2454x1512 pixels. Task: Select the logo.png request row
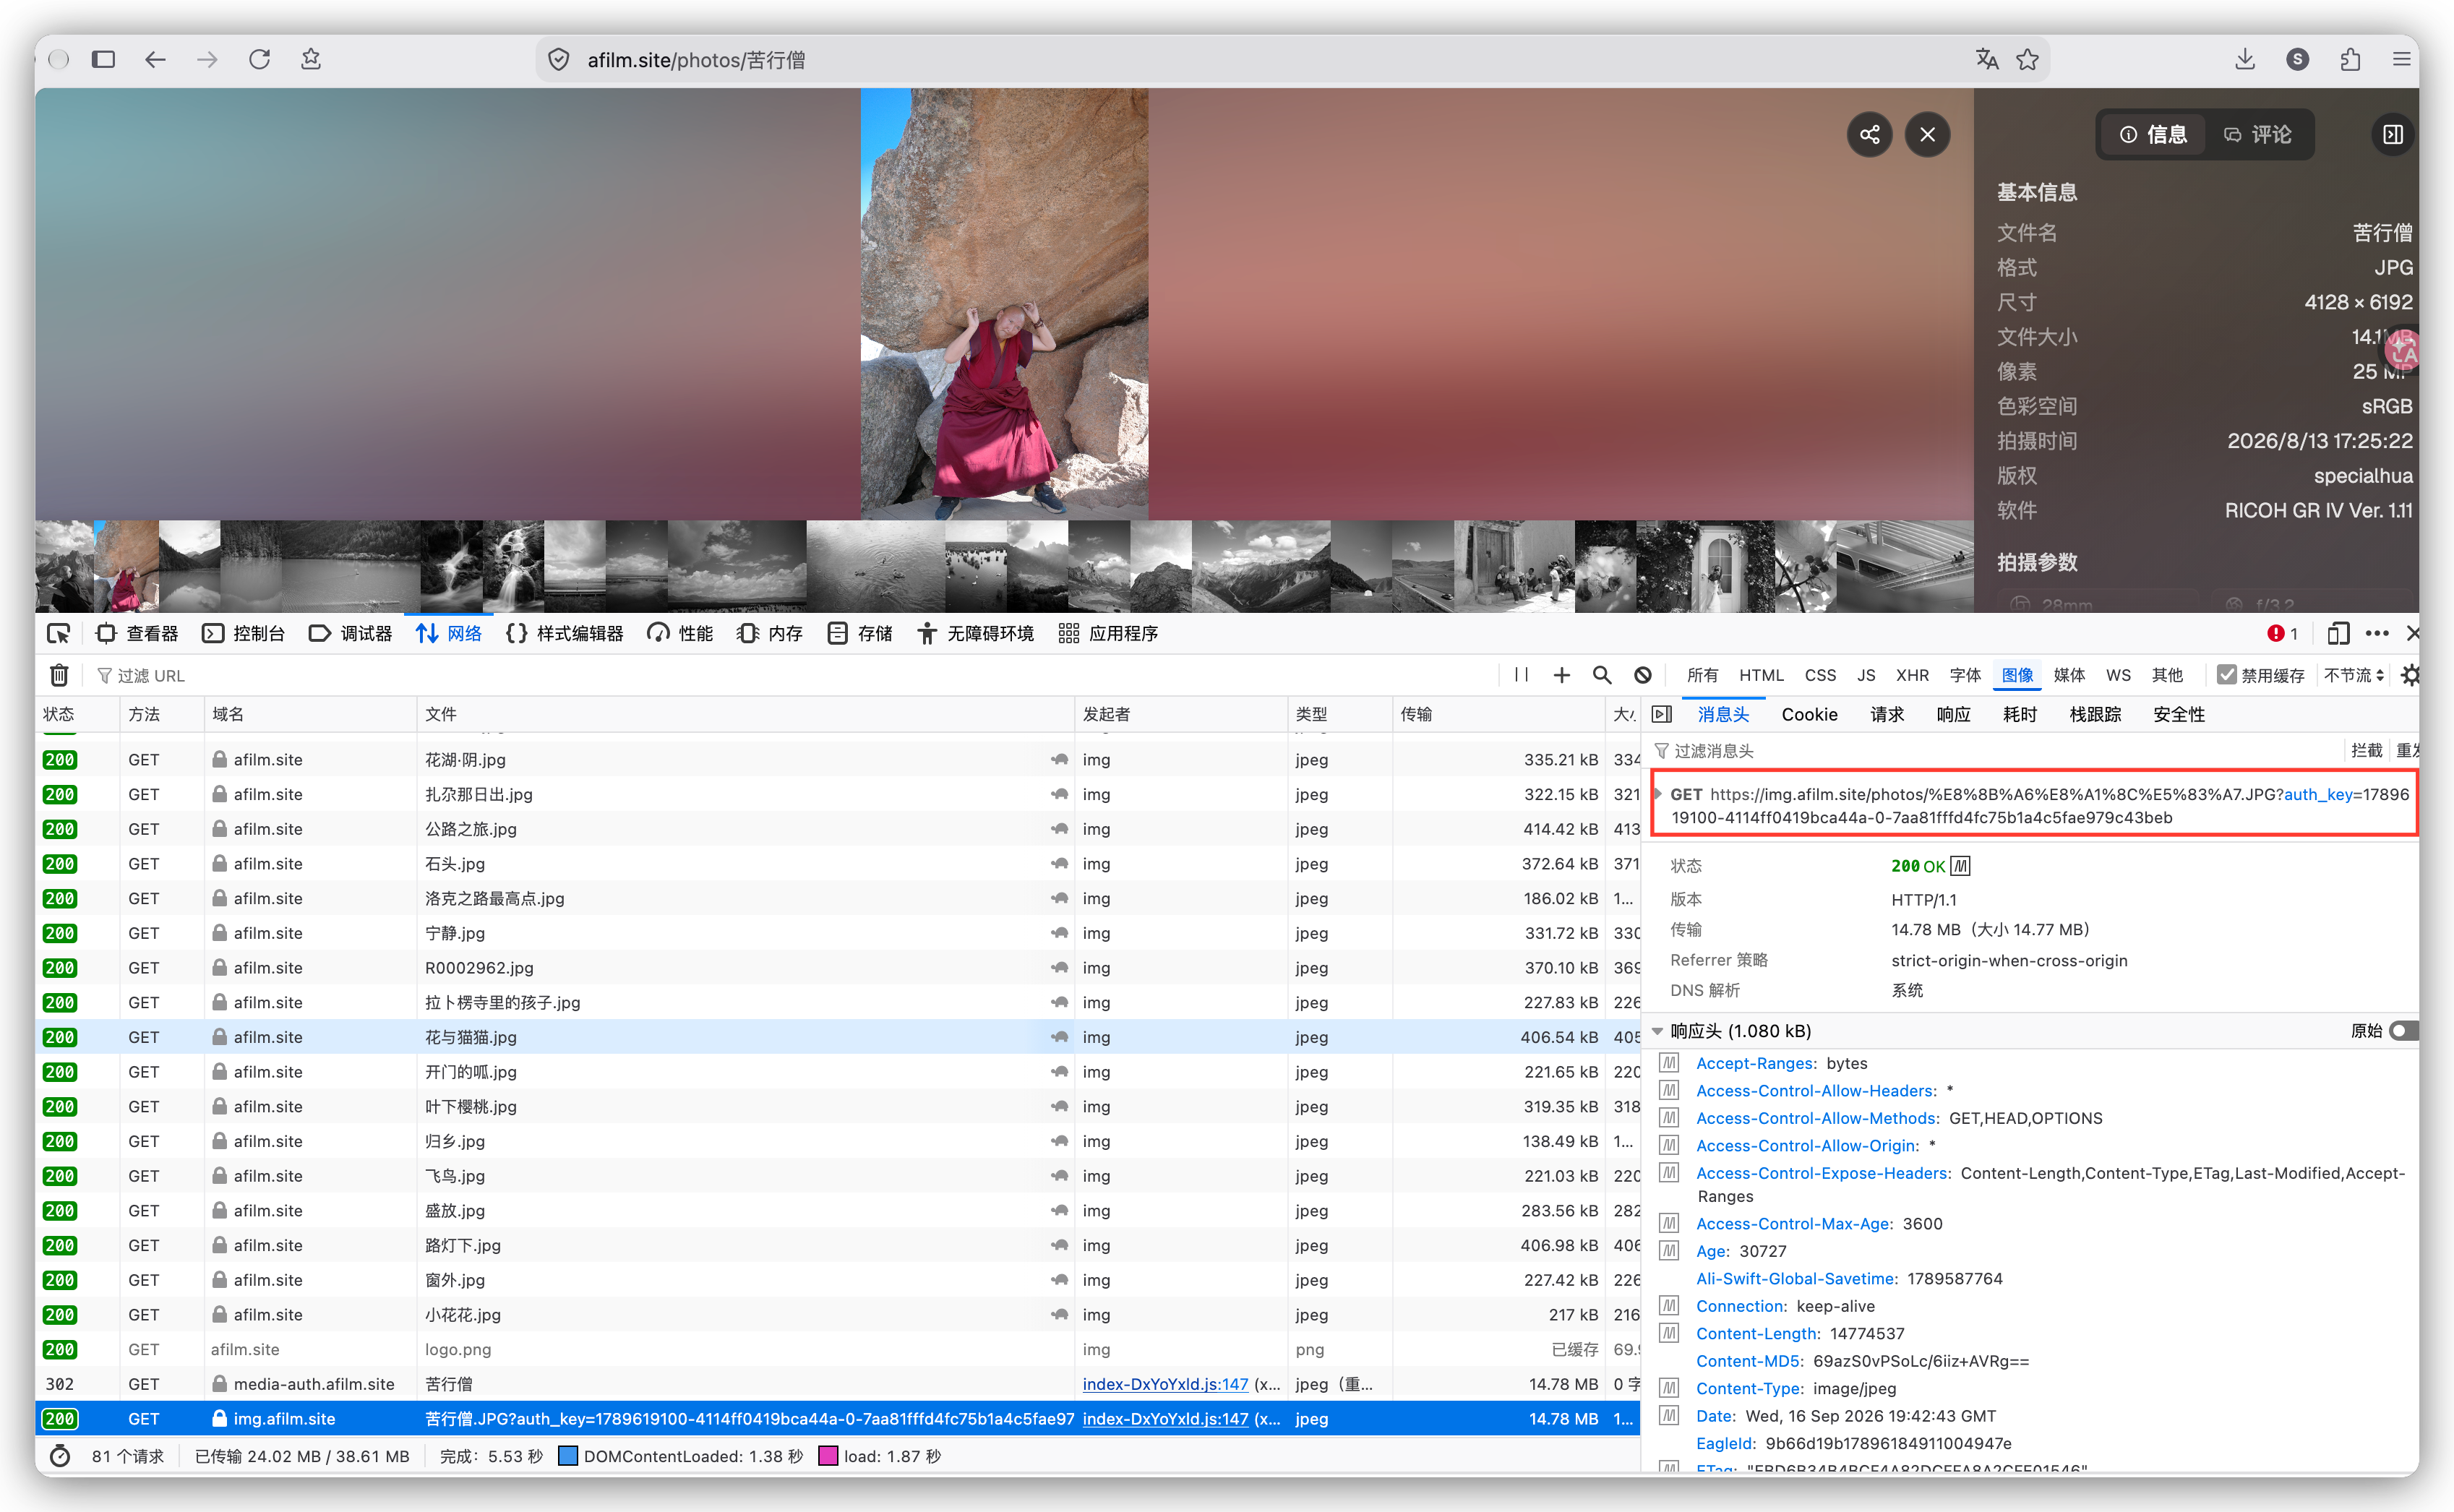[x=838, y=1349]
